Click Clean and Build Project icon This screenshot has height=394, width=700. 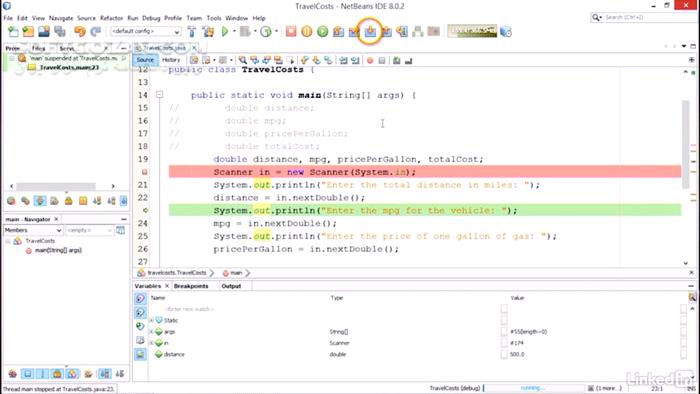208,32
